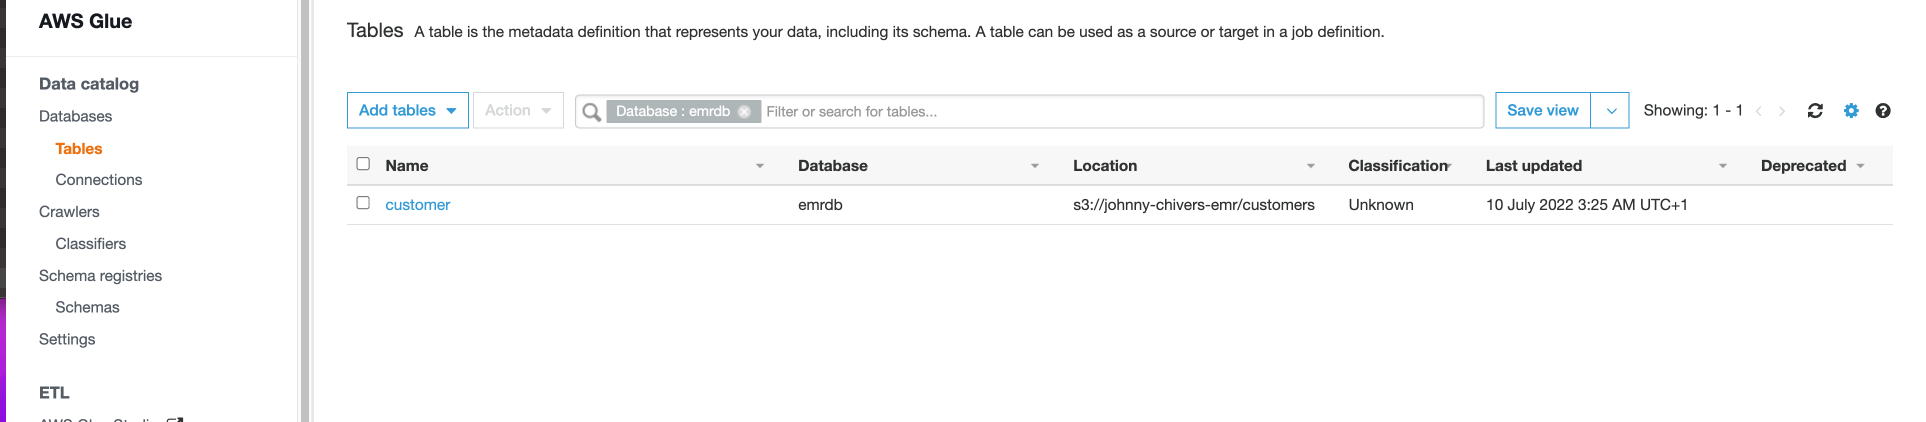Click the help question mark icon

pos(1883,111)
